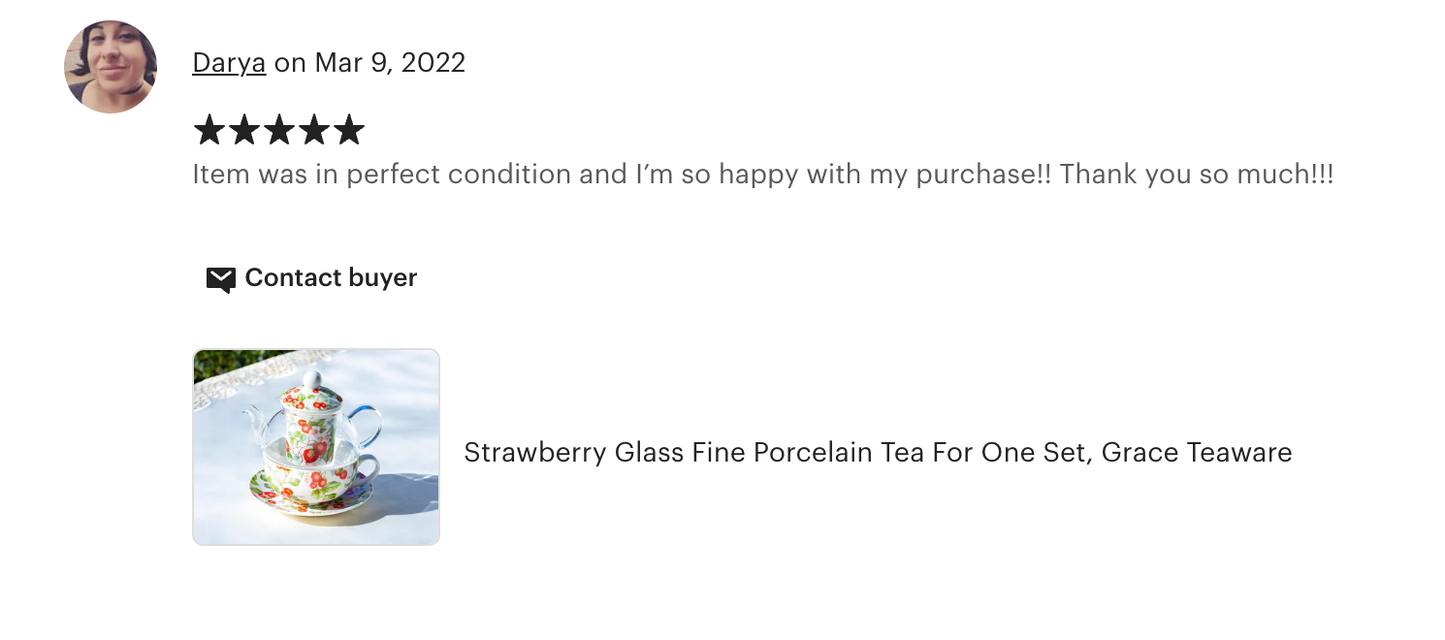Open the Strawberry tea set product thumbnail
1445x640 pixels.
point(316,447)
